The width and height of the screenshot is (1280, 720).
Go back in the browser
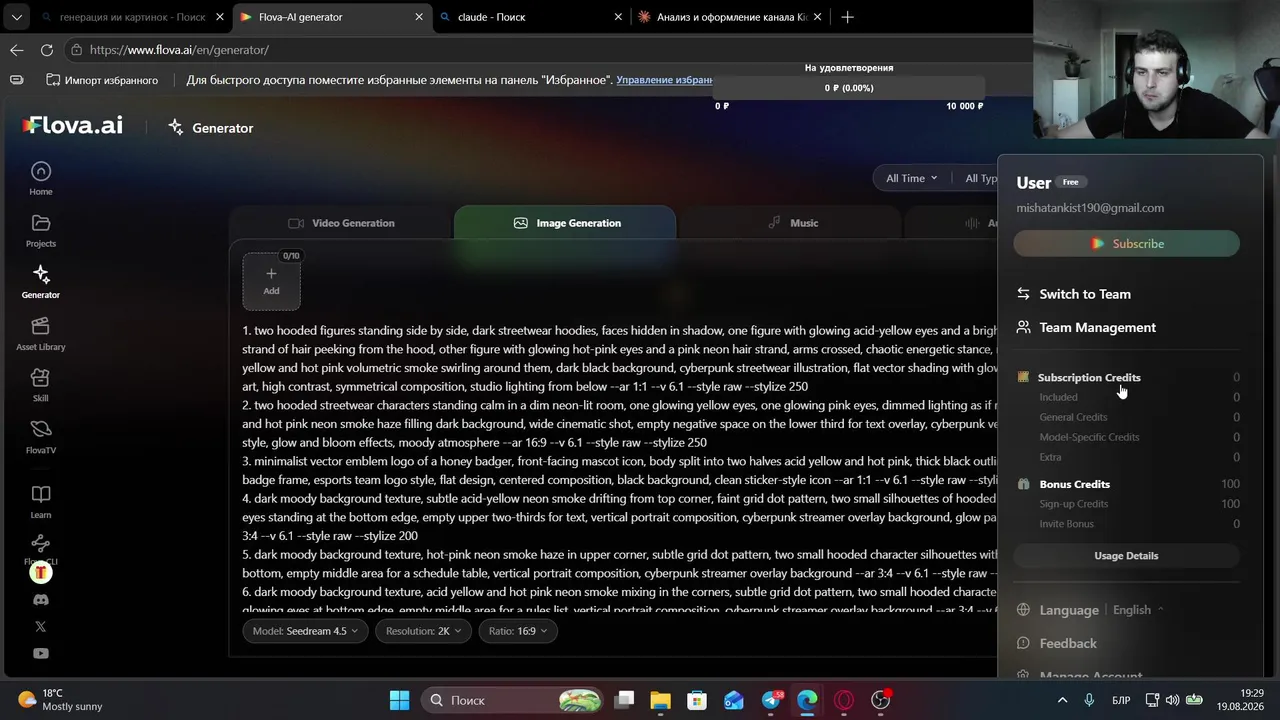coord(17,49)
